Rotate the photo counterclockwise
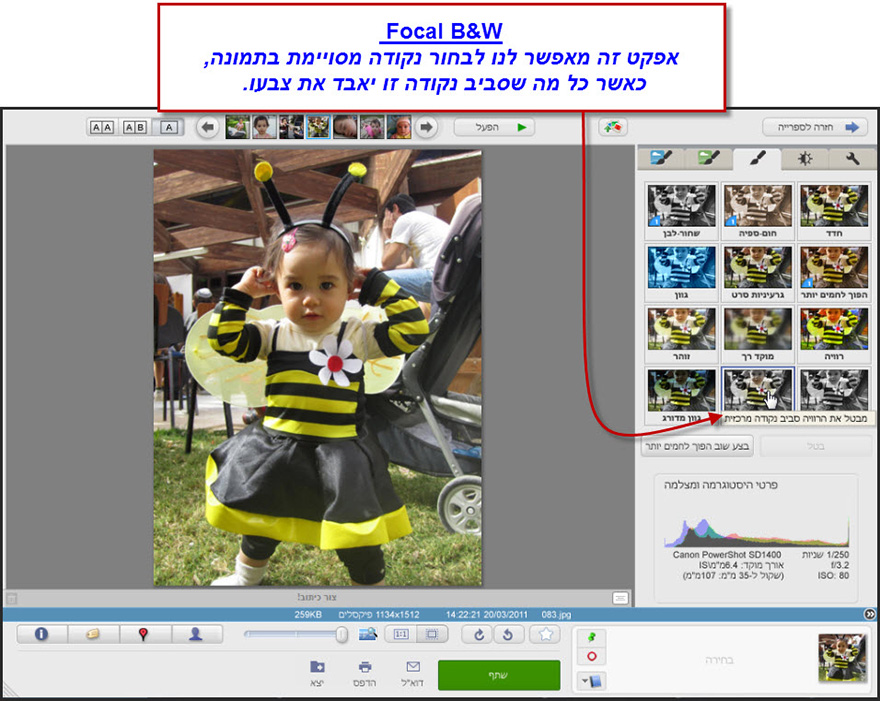This screenshot has height=701, width=880. pos(508,635)
